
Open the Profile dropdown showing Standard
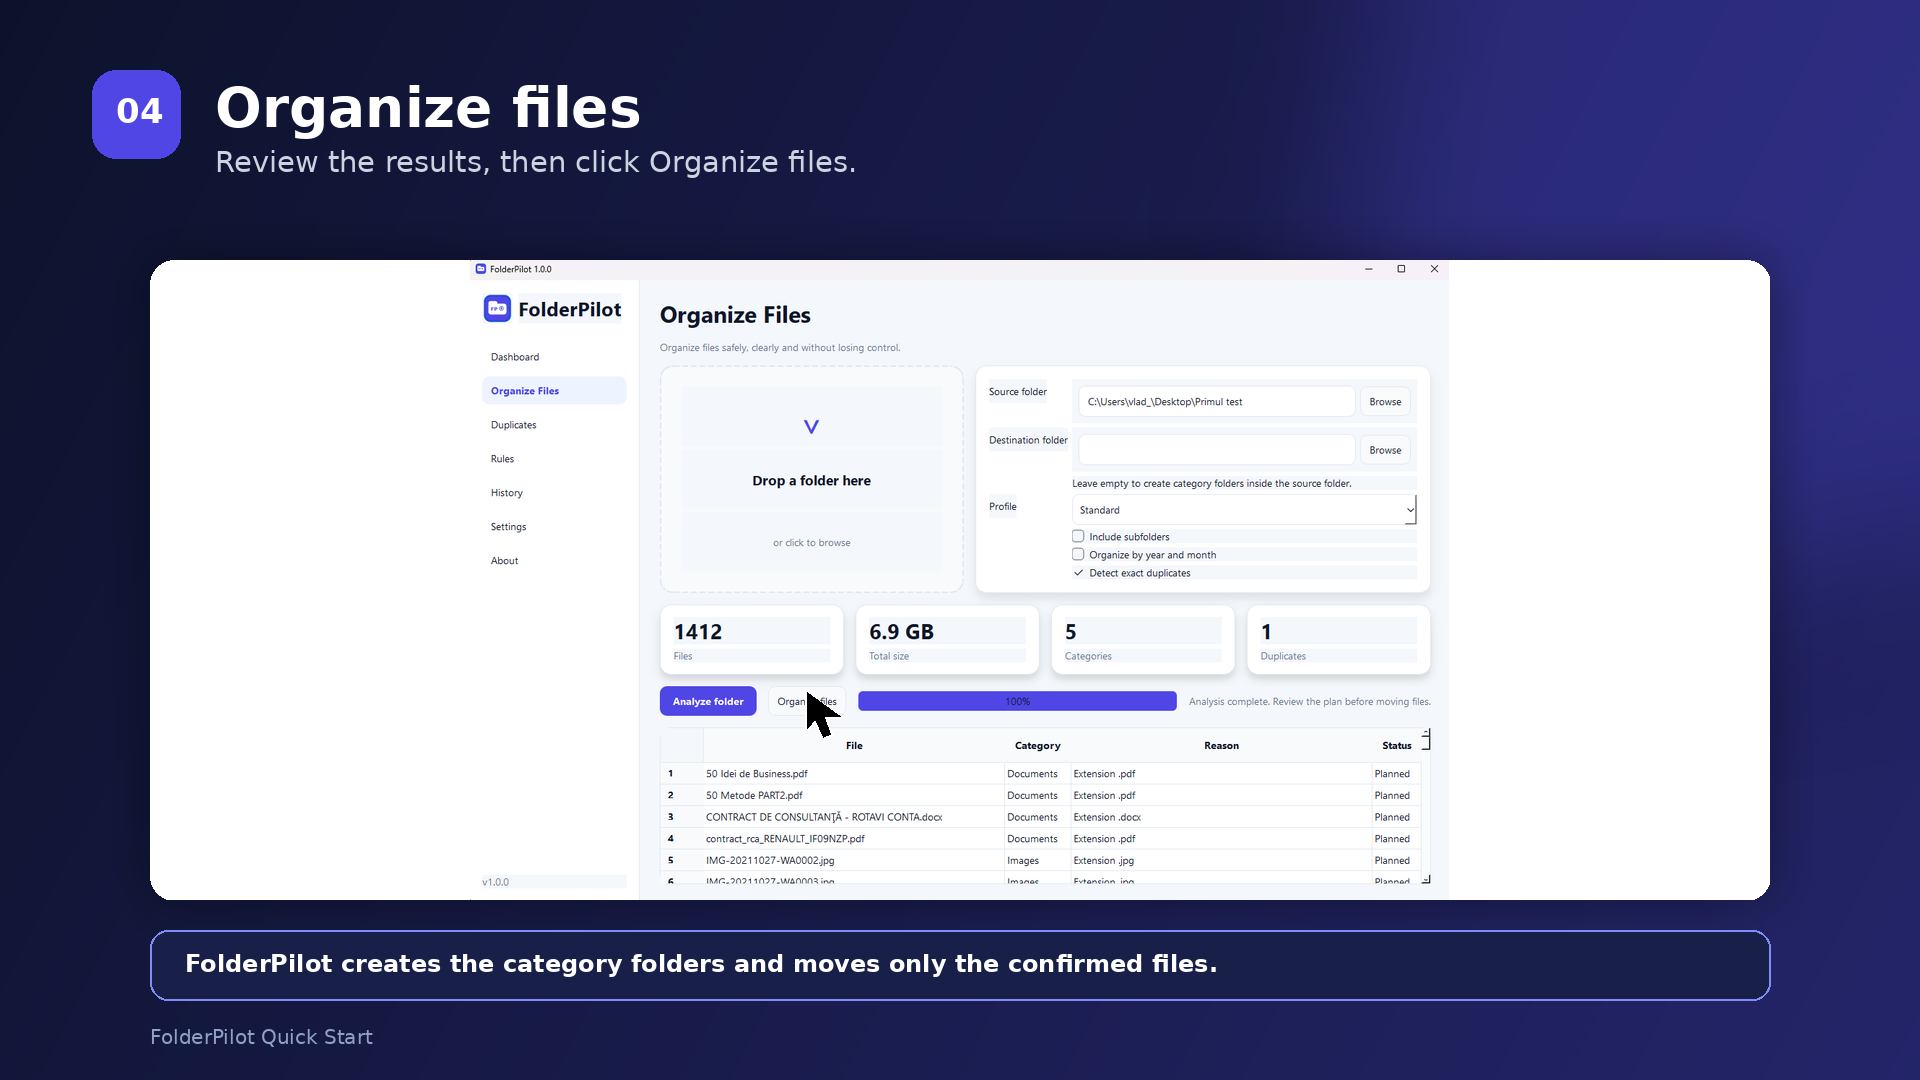pyautogui.click(x=1244, y=510)
